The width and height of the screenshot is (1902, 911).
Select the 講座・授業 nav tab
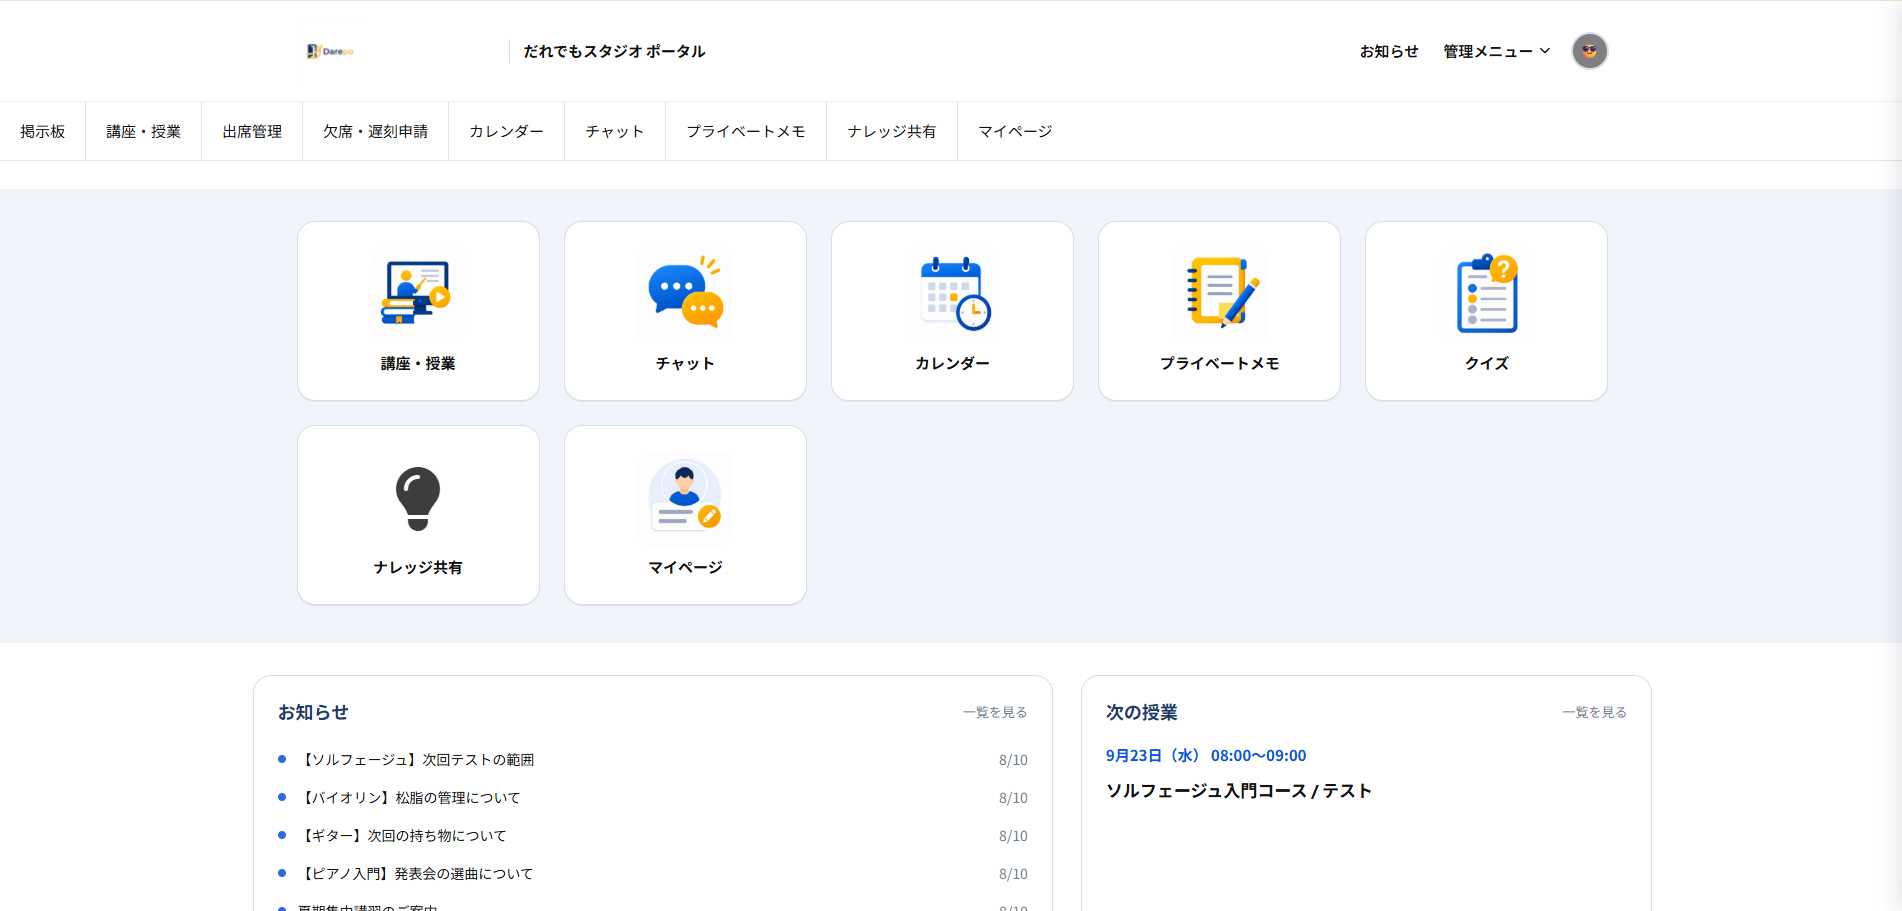[144, 131]
